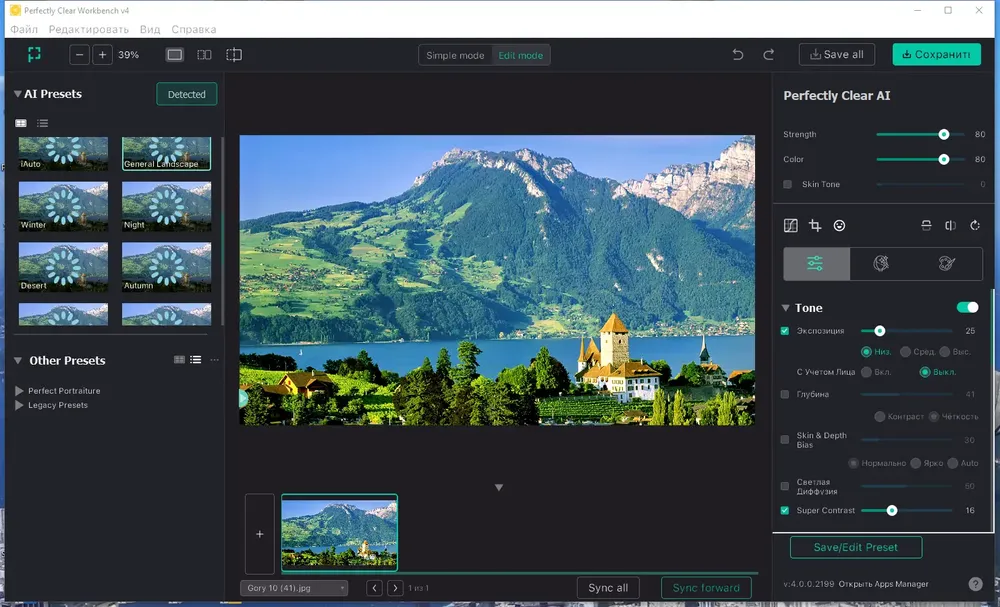Toggle the Tone section switch
Viewport: 1000px width, 607px height.
click(967, 307)
